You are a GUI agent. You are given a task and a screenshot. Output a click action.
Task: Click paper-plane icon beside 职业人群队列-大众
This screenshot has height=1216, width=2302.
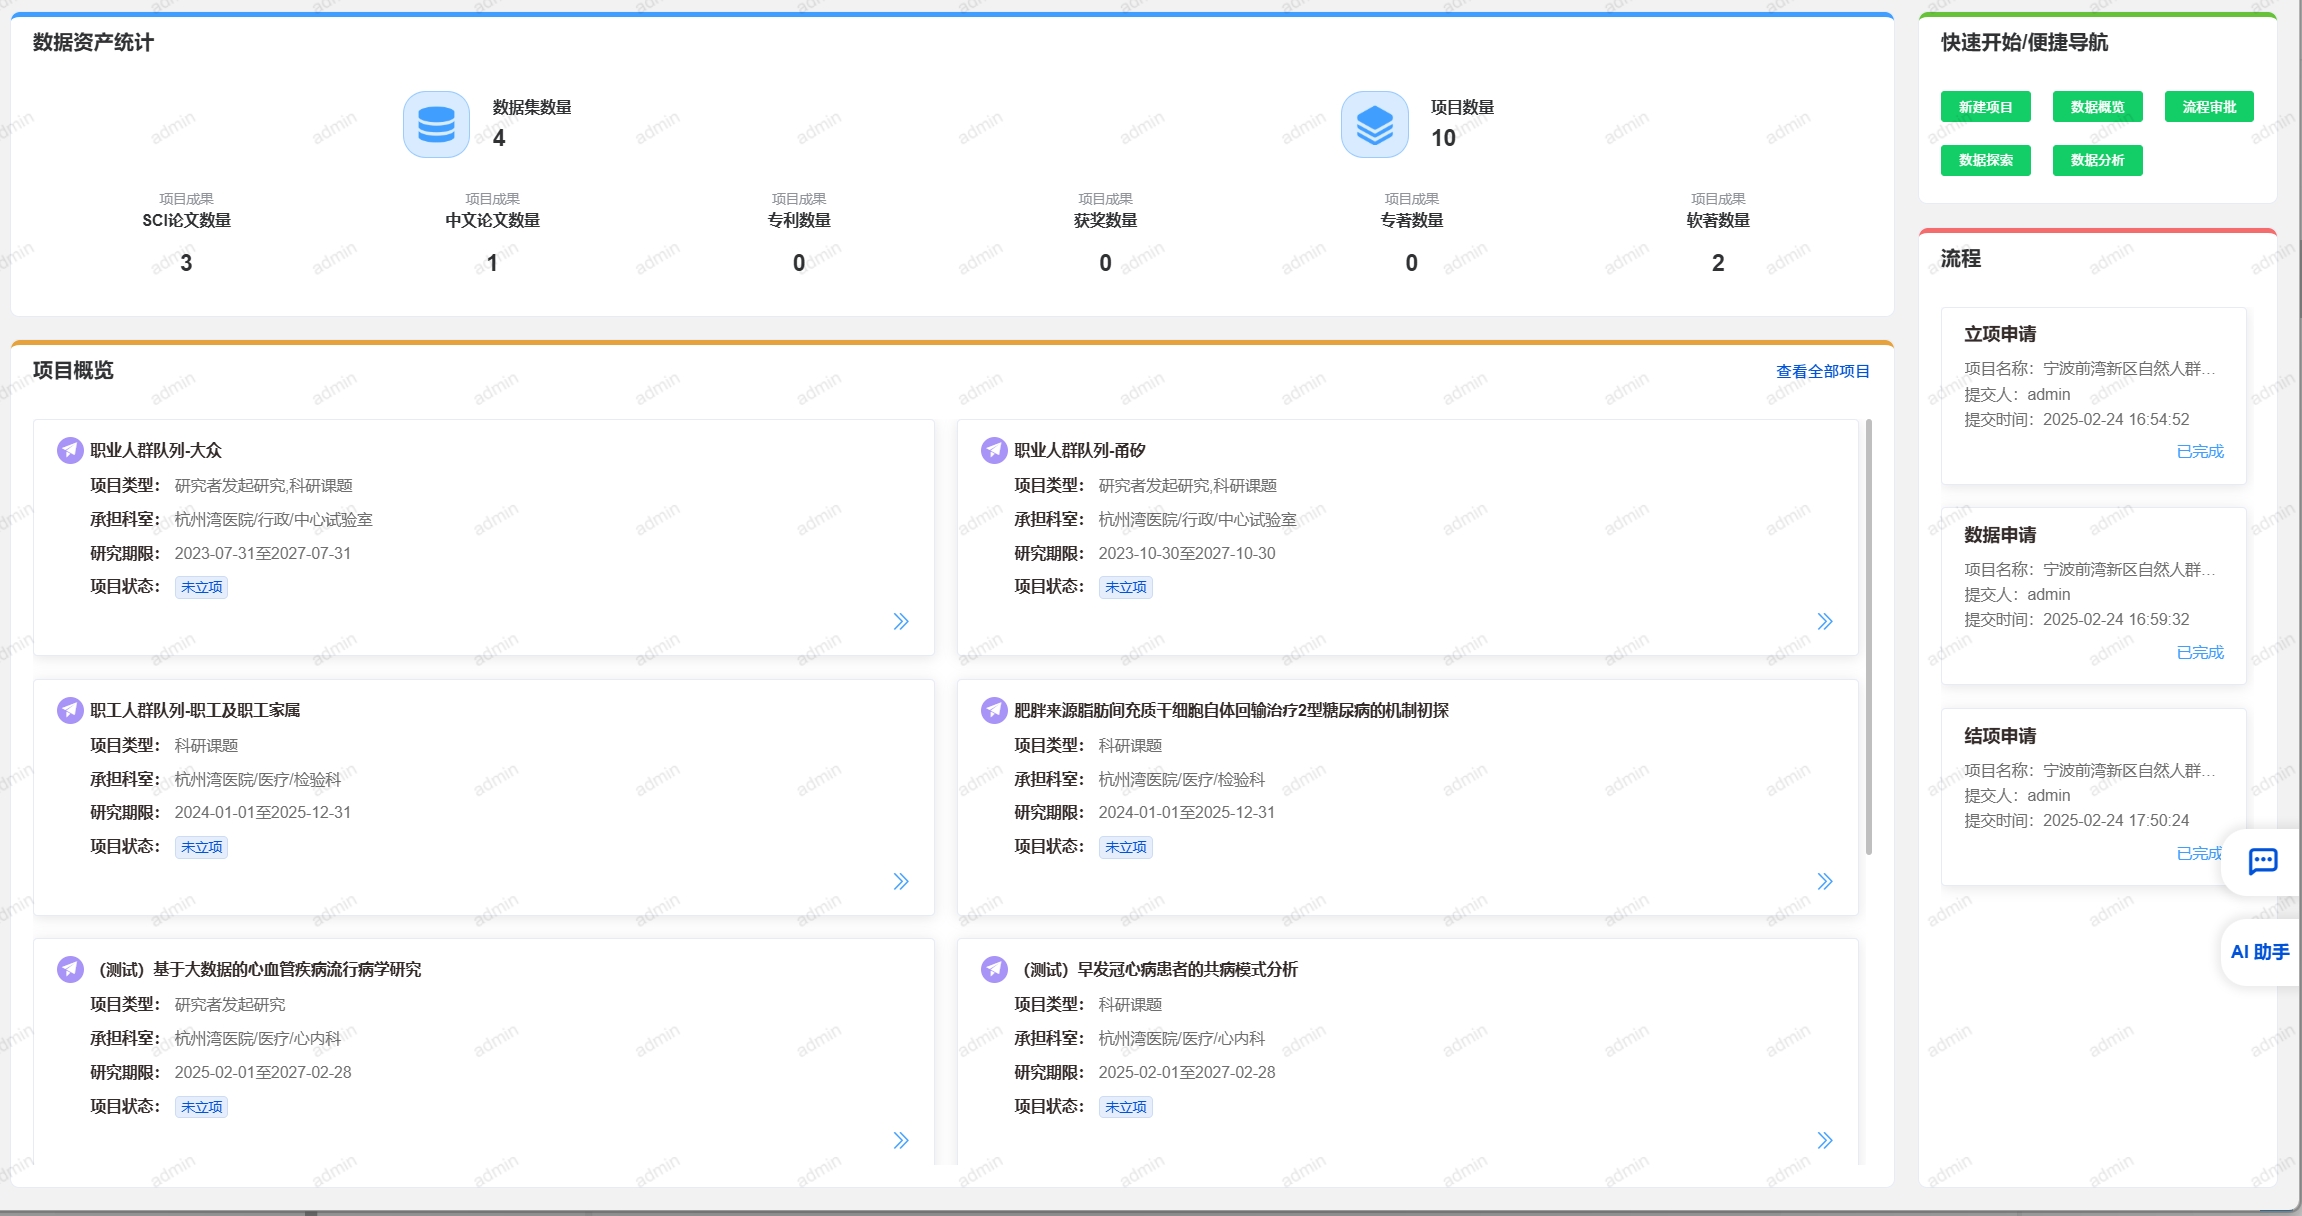70,450
